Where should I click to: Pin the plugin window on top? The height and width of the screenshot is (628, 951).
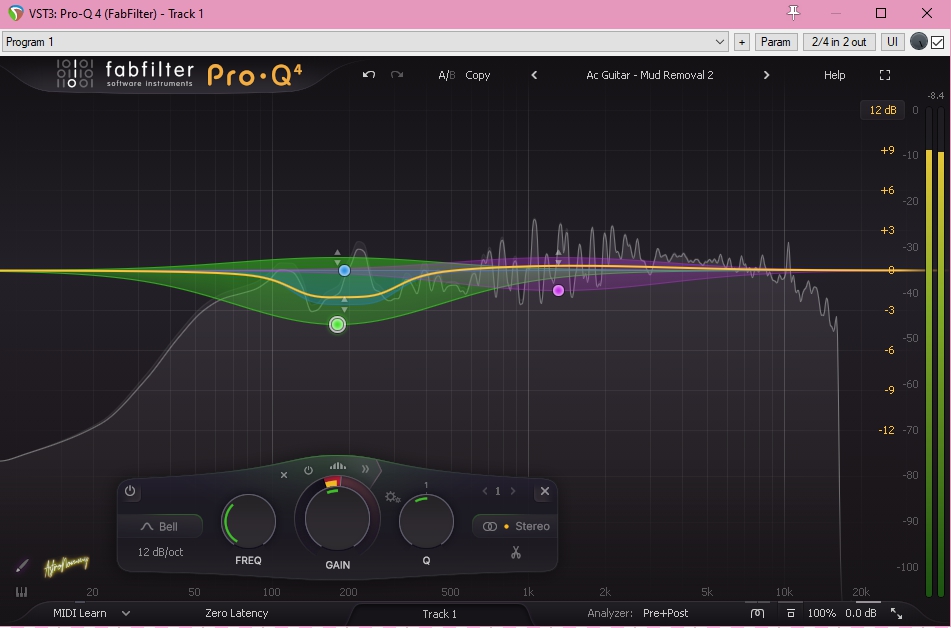(x=794, y=13)
